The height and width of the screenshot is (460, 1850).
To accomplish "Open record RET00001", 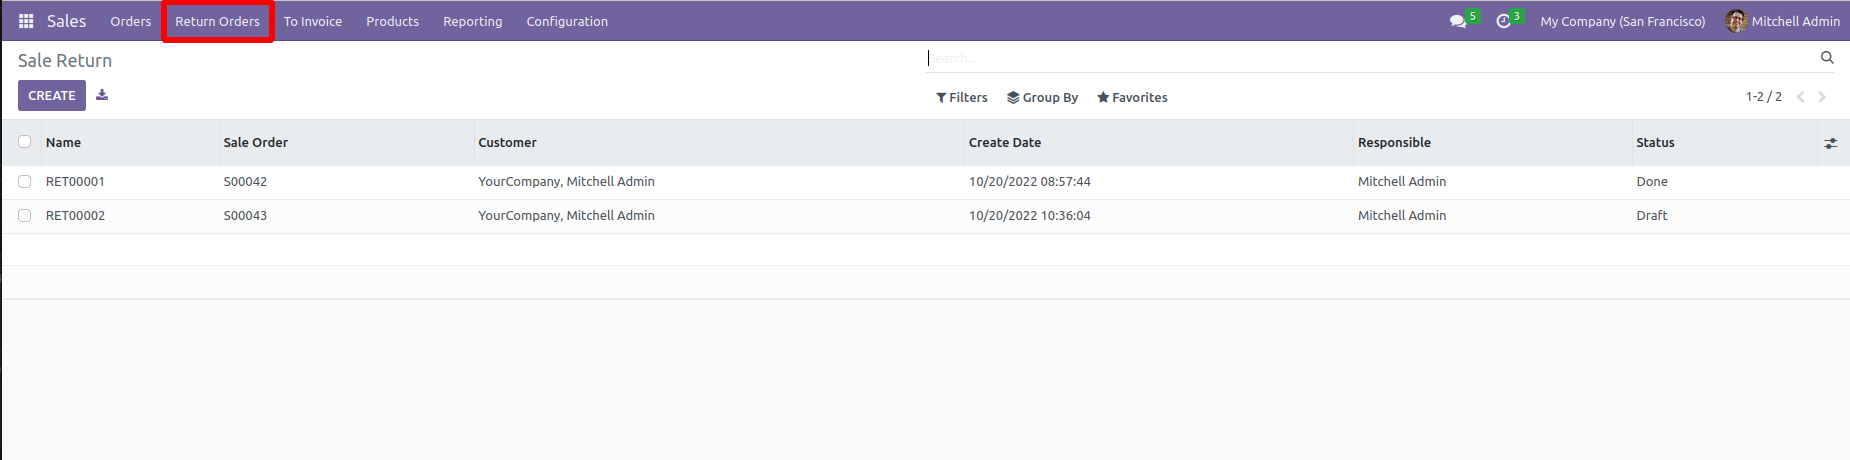I will coord(75,182).
